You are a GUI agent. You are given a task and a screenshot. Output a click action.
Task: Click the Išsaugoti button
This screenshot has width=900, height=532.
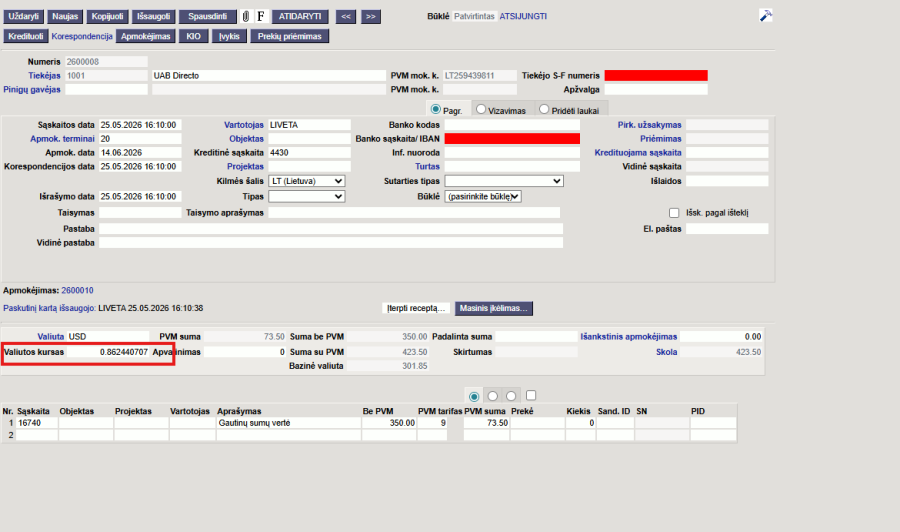[x=153, y=17]
